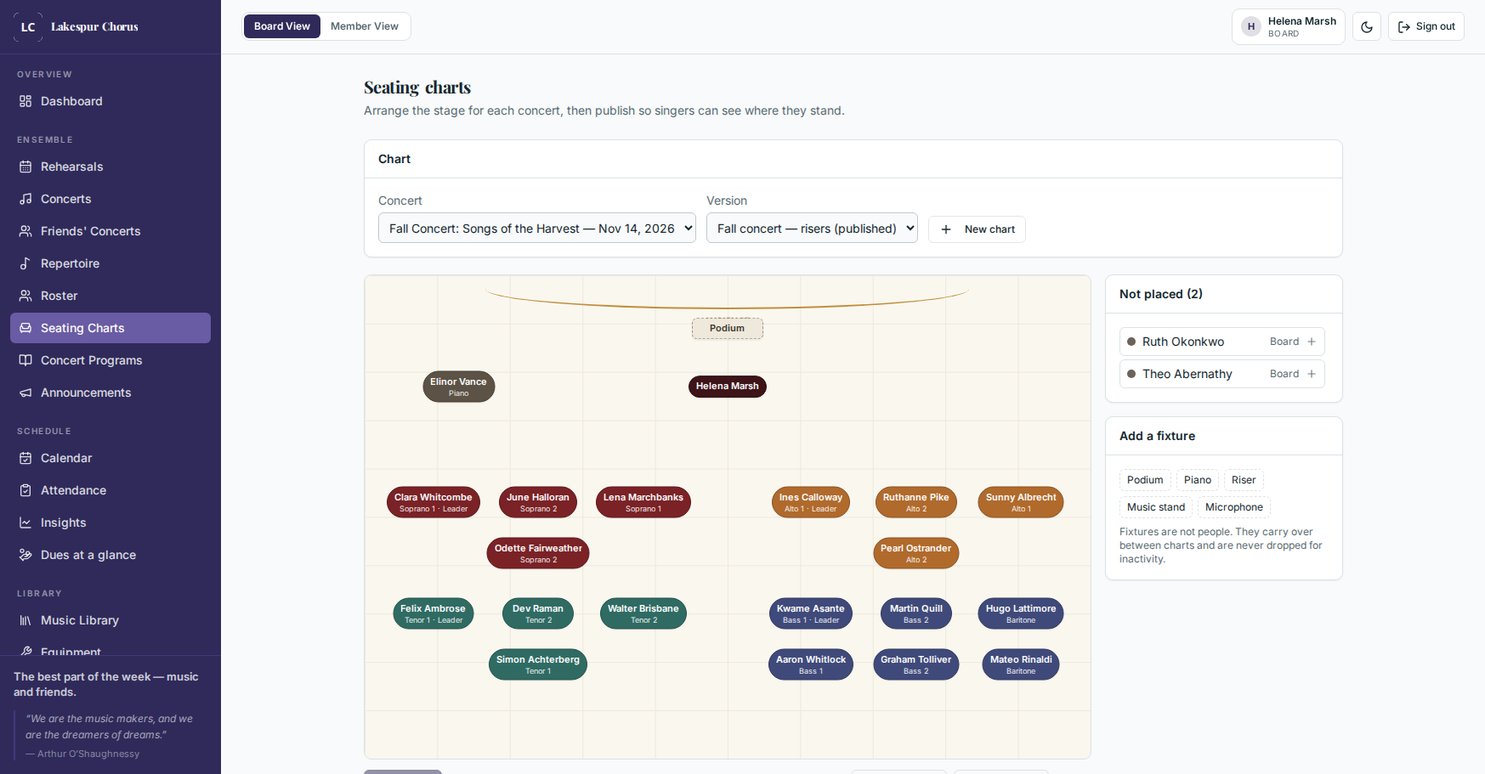Screen dimensions: 1485x774
Task: Click the LC chorus logo
Action: pyautogui.click(x=28, y=27)
